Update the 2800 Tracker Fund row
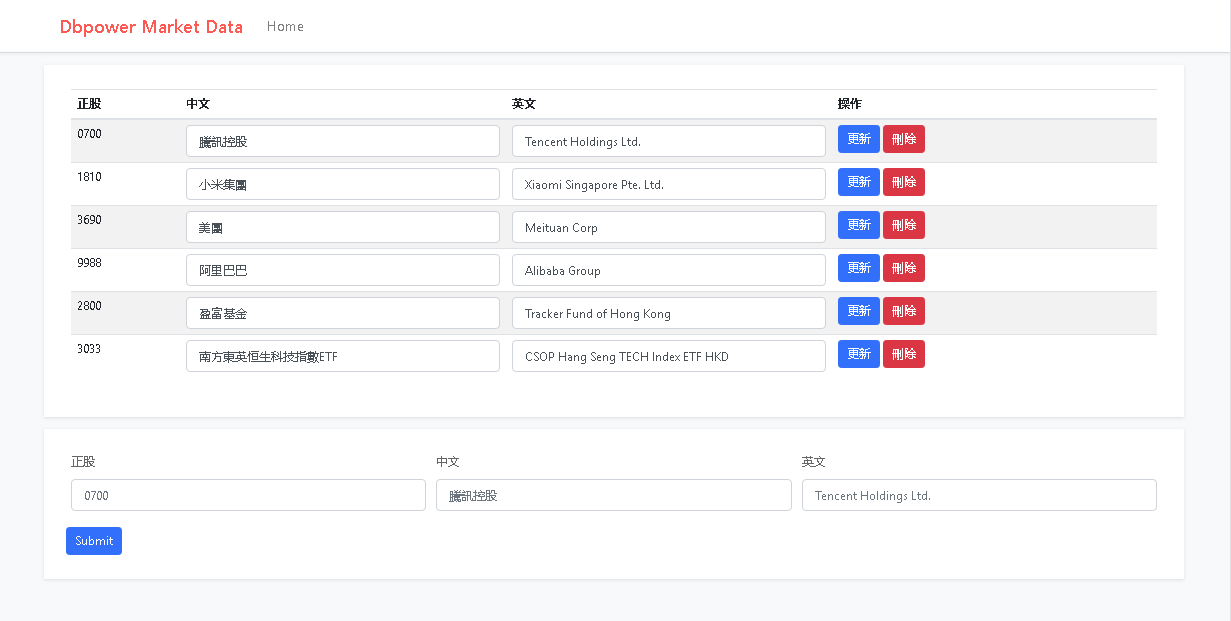 click(859, 311)
